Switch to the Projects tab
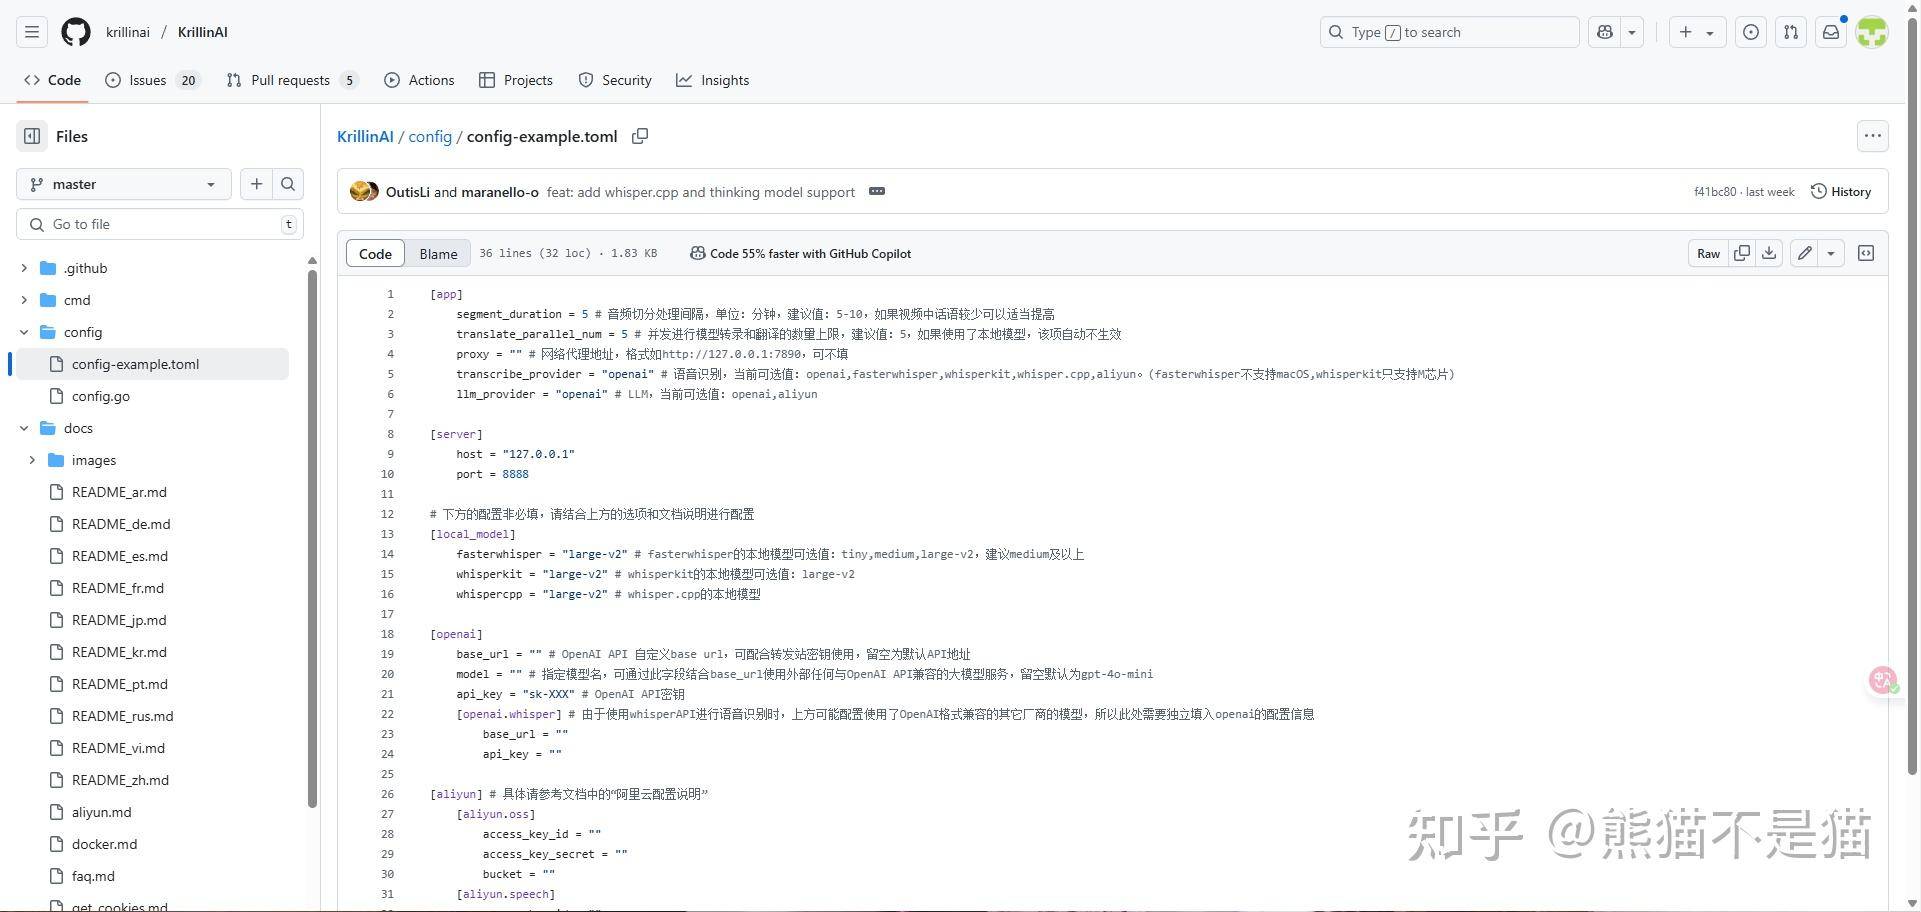Screen dimensions: 1921x912 coord(516,80)
